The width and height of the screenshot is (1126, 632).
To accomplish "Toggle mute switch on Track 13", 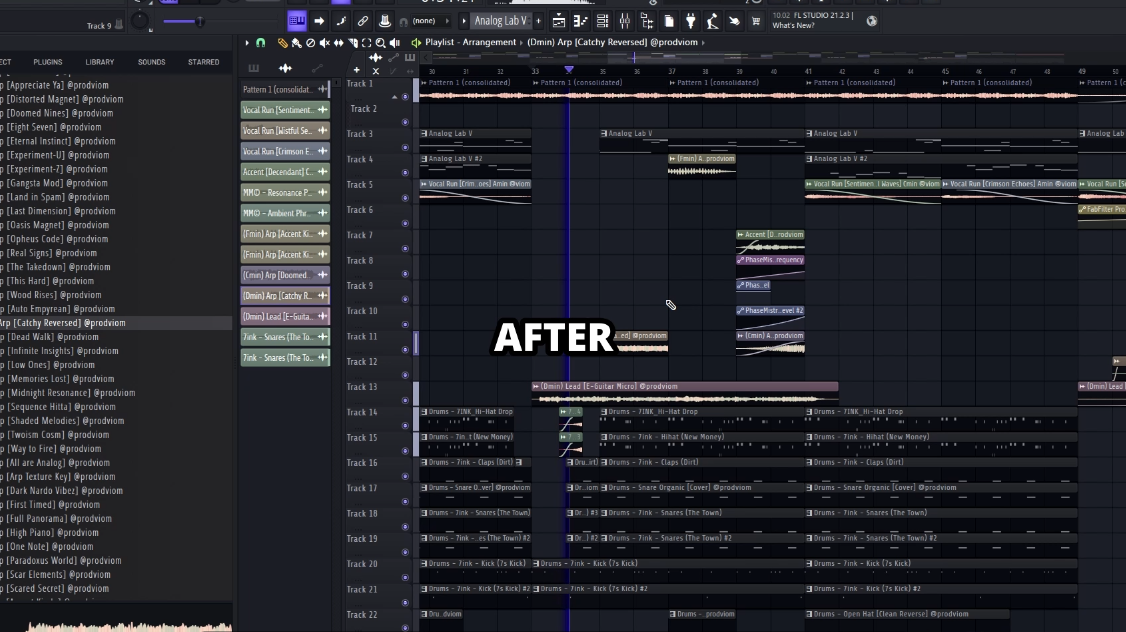I will tap(405, 400).
